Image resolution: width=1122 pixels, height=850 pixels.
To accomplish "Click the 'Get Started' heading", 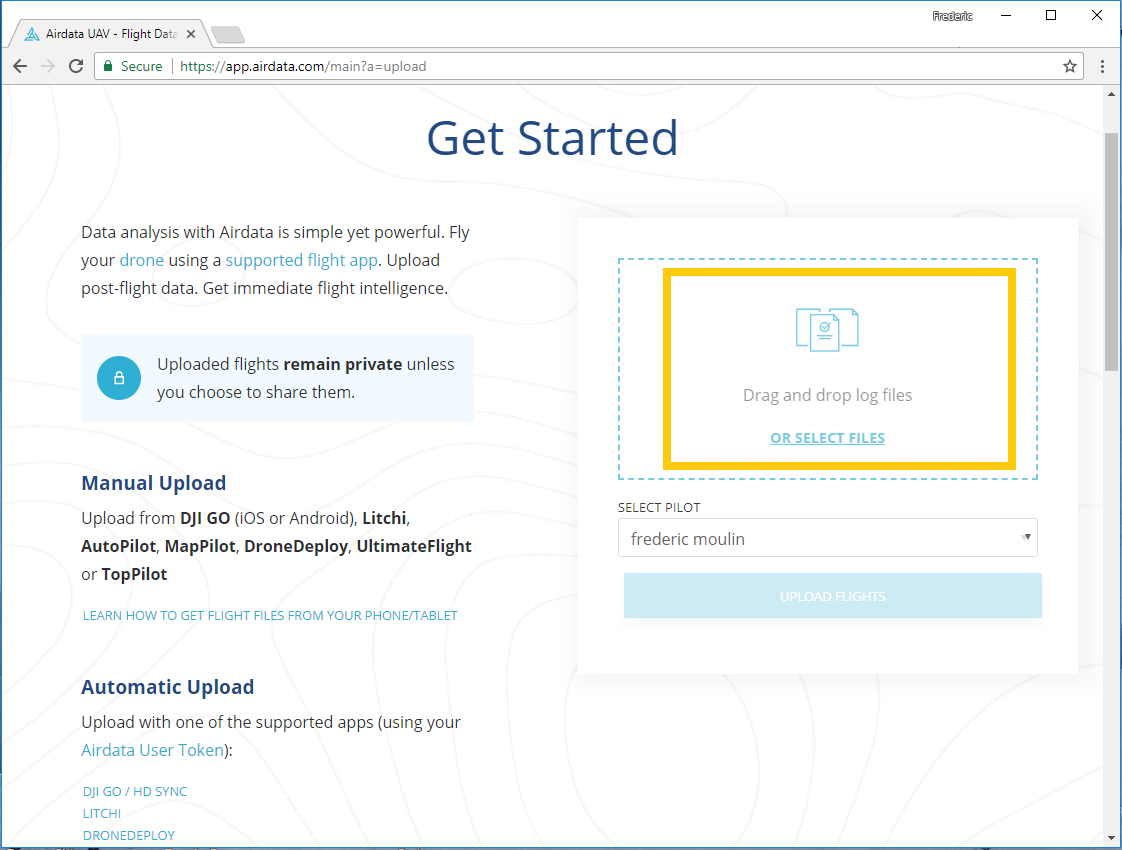I will 552,138.
